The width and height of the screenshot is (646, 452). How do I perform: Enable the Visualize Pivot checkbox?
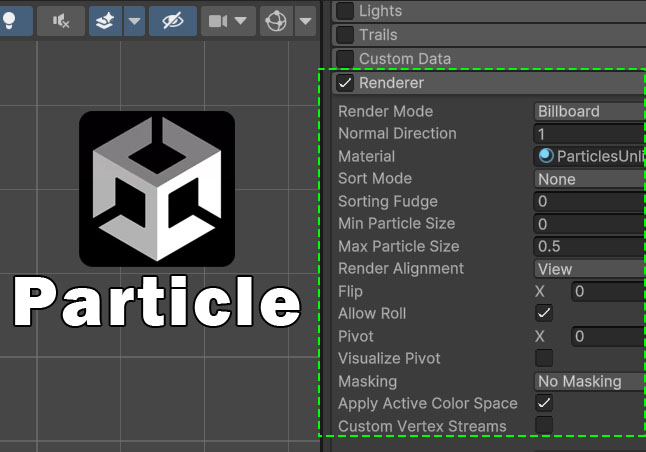544,358
